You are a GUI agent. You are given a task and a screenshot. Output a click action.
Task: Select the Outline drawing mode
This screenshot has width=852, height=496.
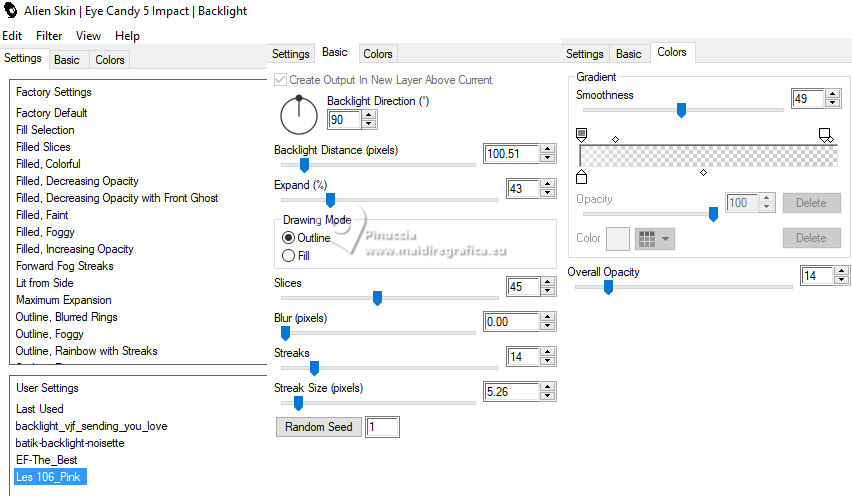[x=289, y=238]
